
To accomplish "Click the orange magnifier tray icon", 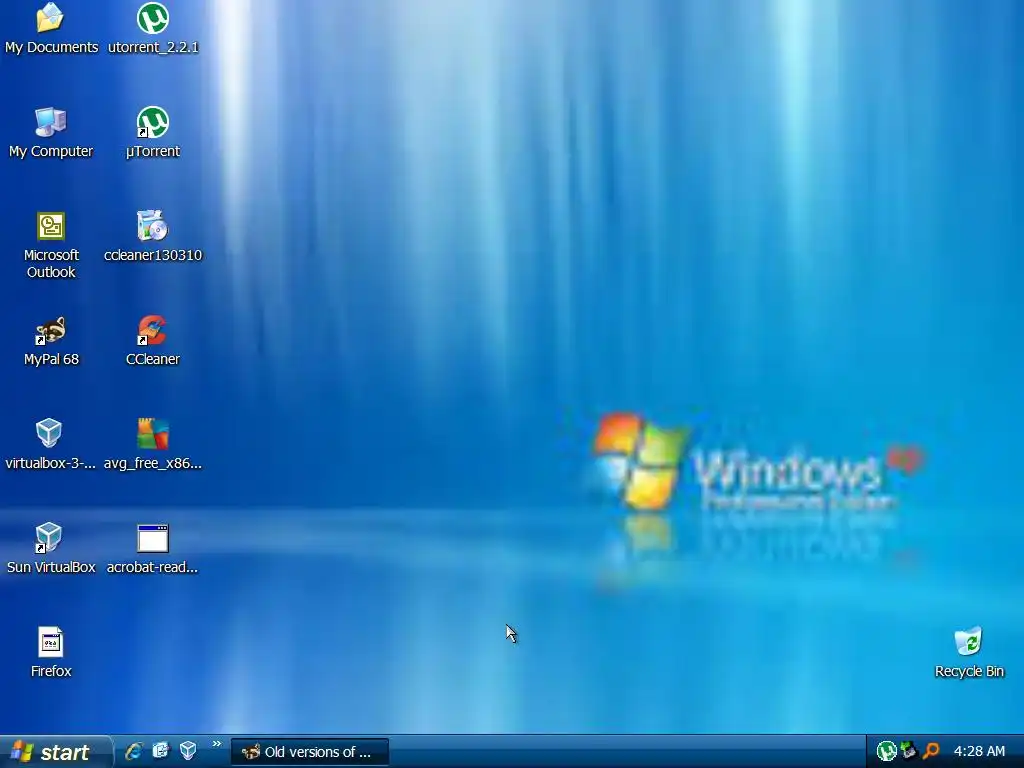I will click(931, 751).
